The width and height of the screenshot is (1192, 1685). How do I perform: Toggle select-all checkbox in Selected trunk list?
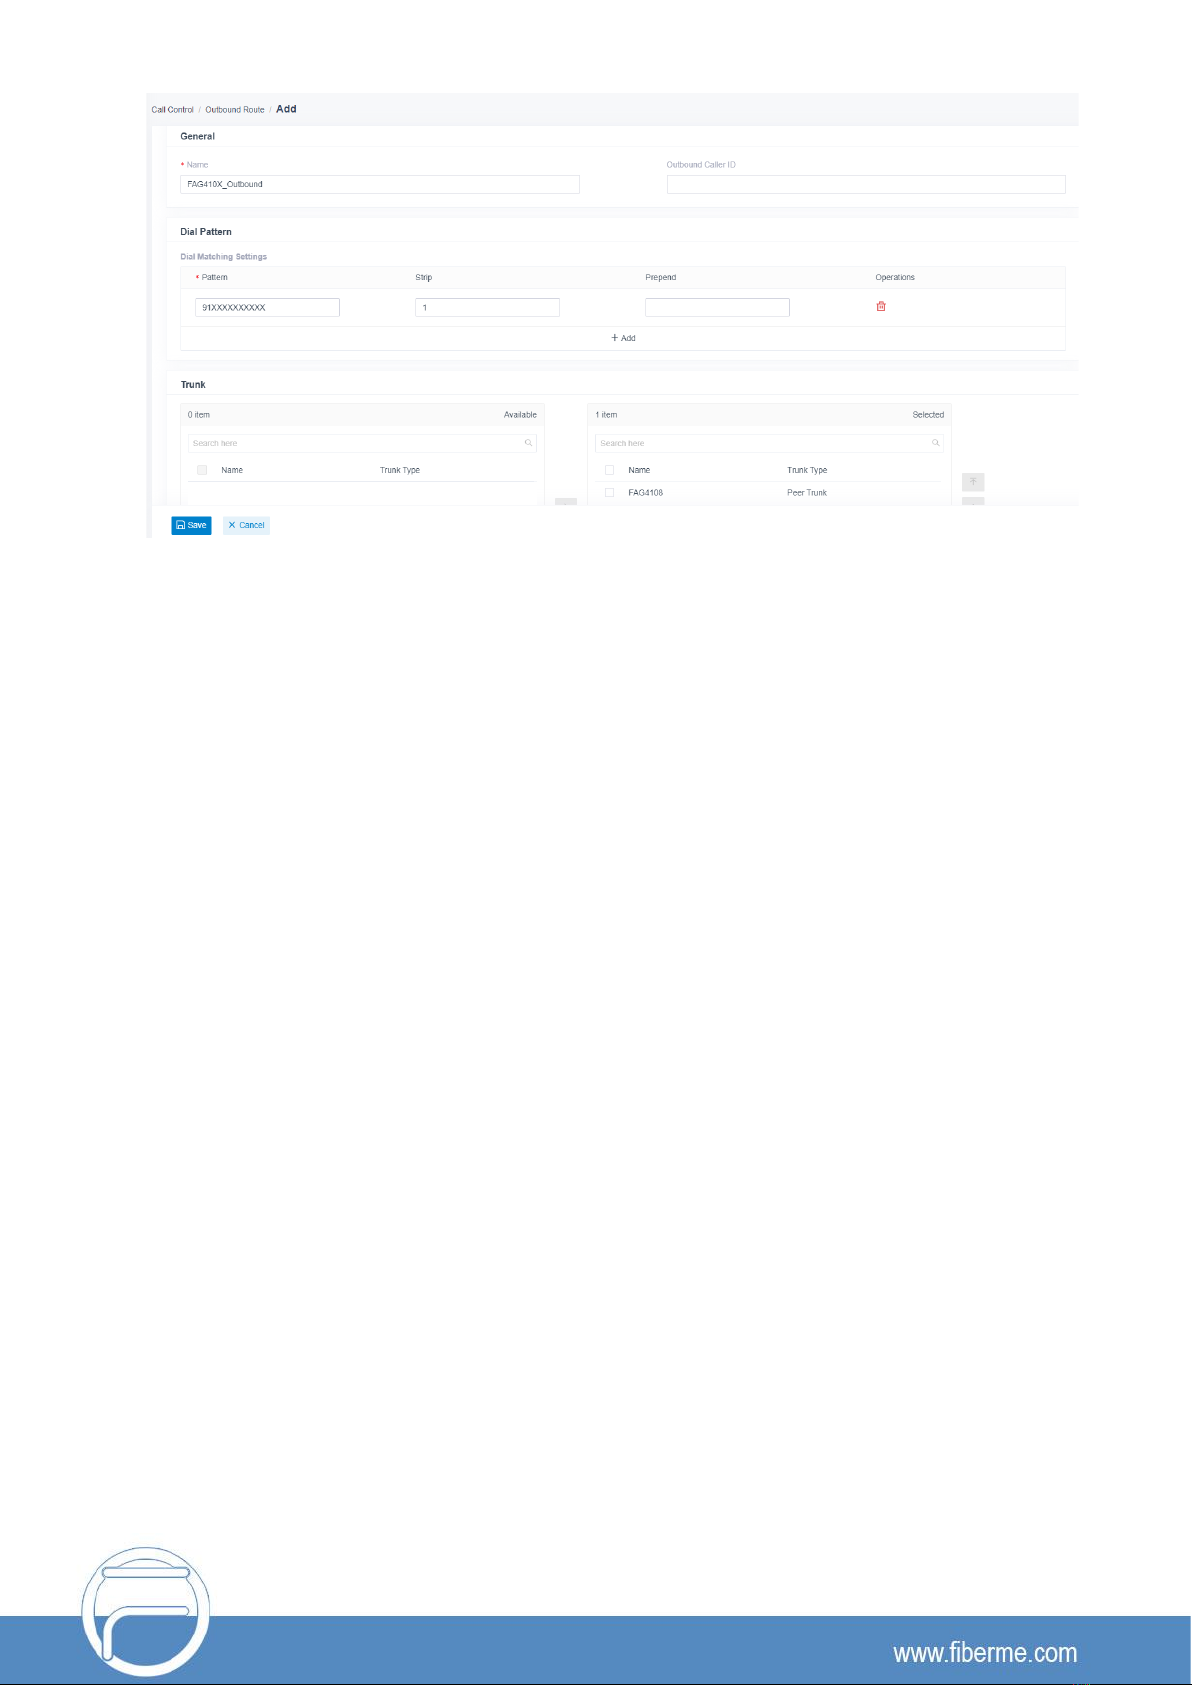point(609,470)
